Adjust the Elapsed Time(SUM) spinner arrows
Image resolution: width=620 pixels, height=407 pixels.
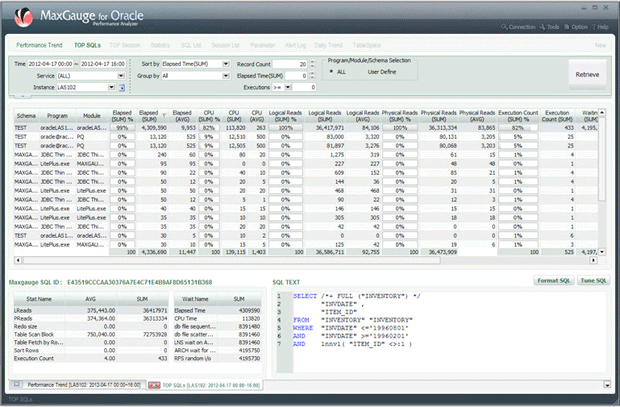point(312,76)
